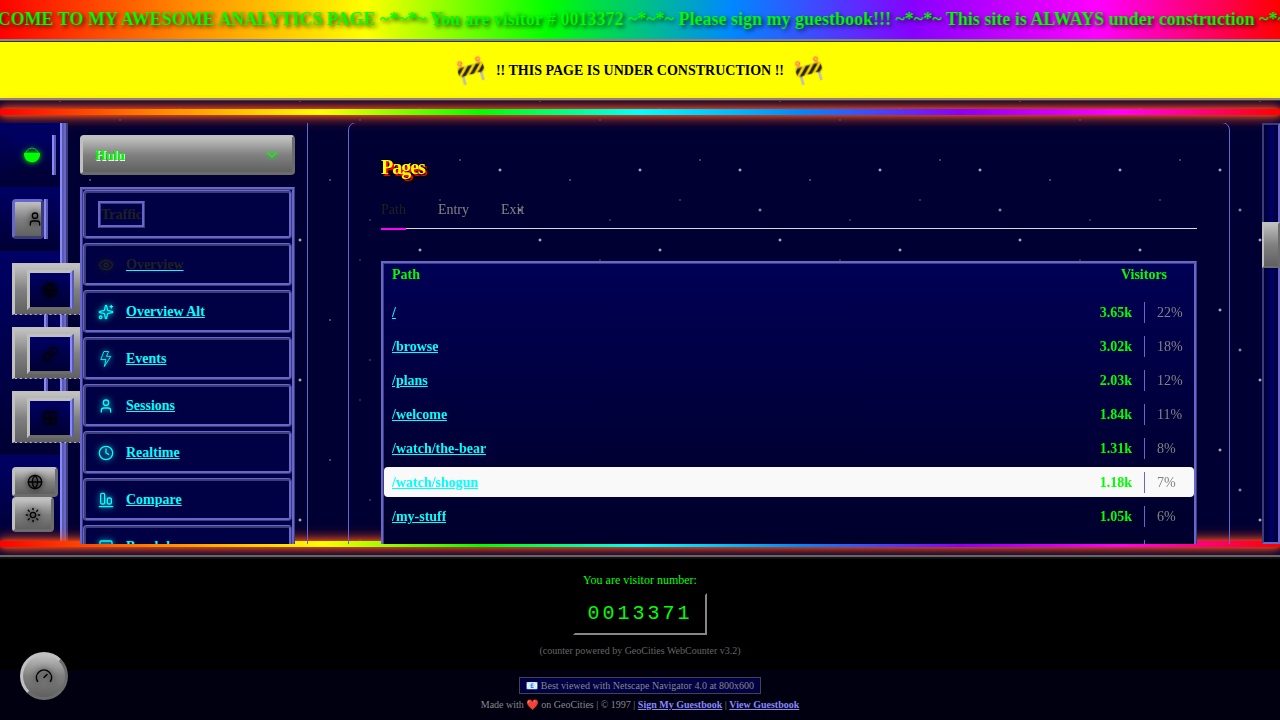This screenshot has width=1280, height=720.
Task: Click the globe icon in lower left rail
Action: click(x=34, y=481)
